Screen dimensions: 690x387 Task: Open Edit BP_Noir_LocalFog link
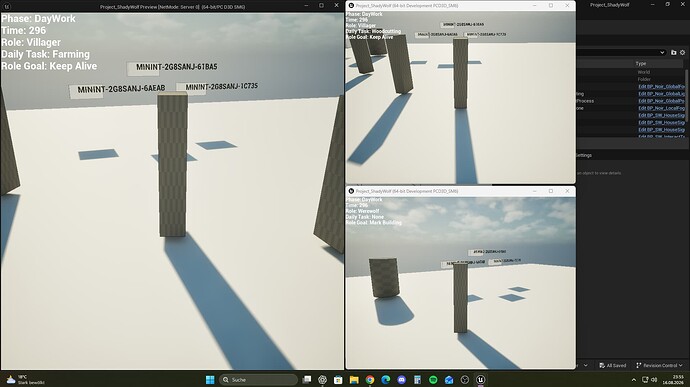point(661,108)
